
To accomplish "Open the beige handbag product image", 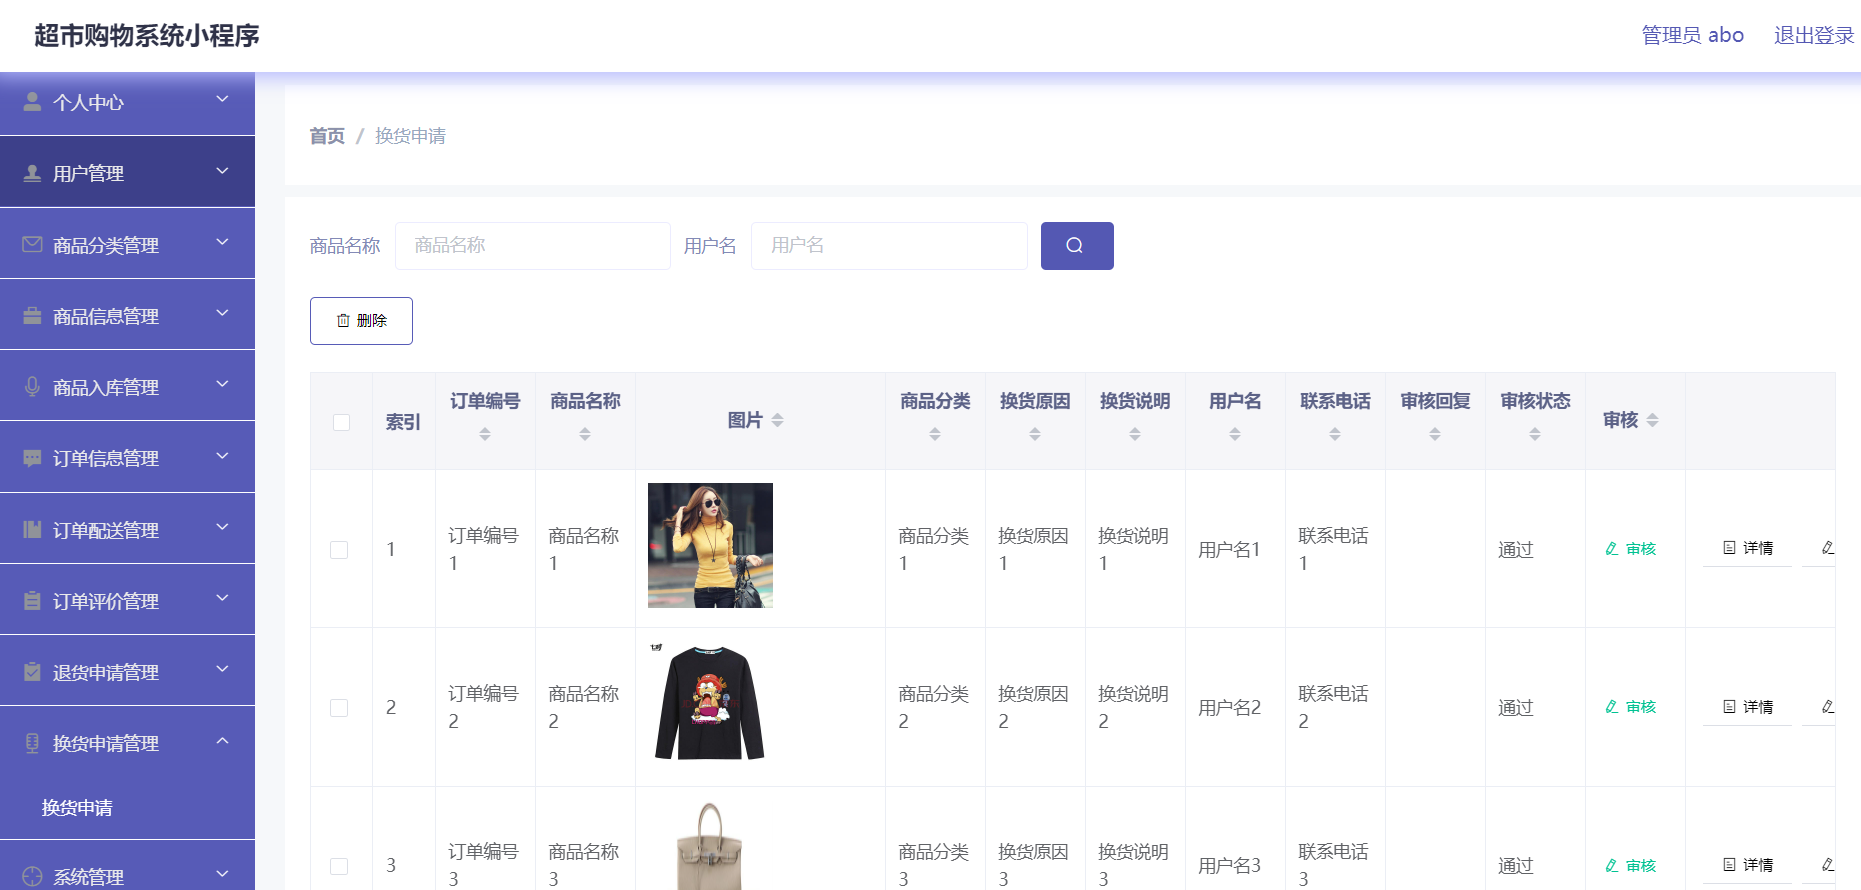I will pyautogui.click(x=710, y=846).
